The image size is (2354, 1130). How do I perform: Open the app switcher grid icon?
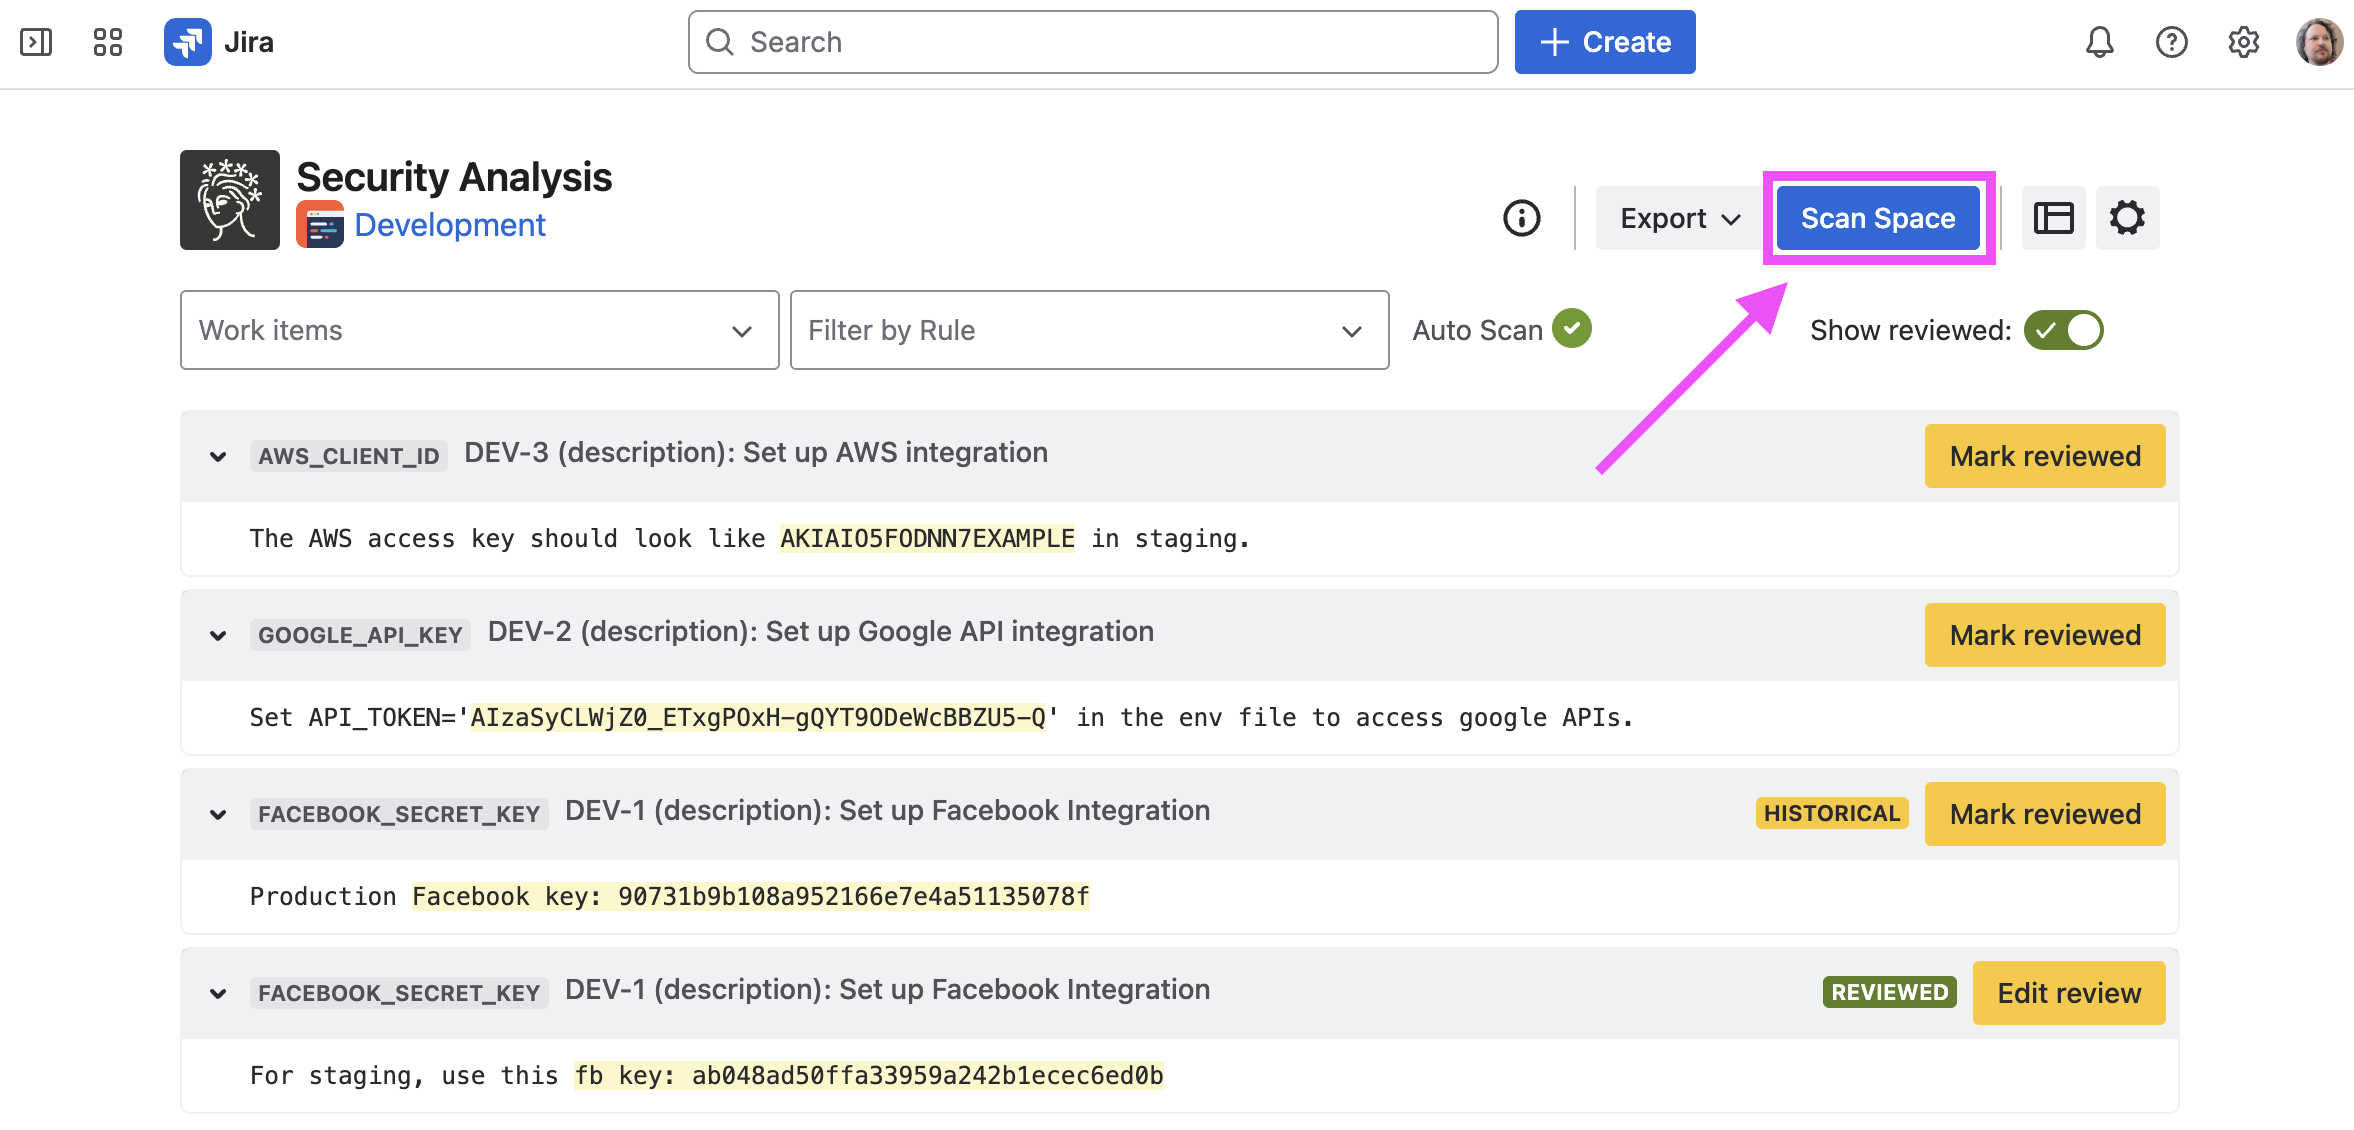point(107,42)
